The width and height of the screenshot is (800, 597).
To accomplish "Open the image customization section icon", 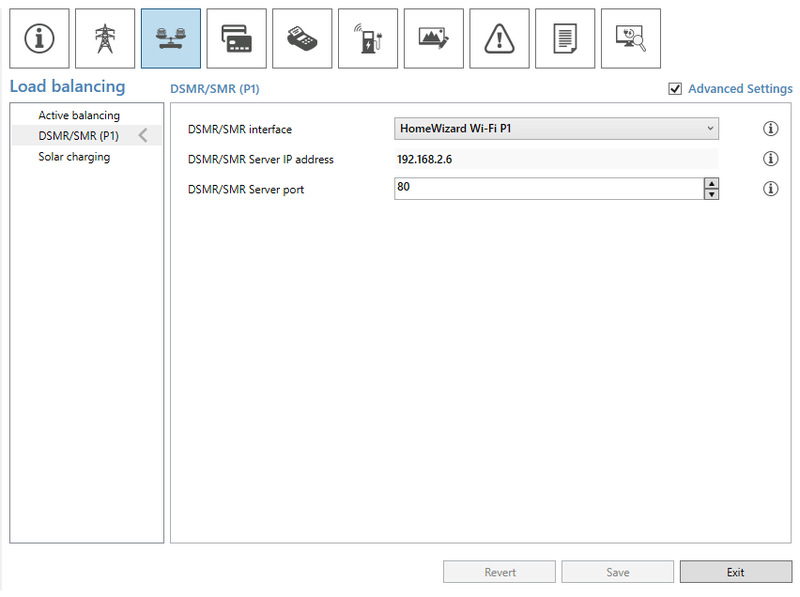I will (434, 38).
